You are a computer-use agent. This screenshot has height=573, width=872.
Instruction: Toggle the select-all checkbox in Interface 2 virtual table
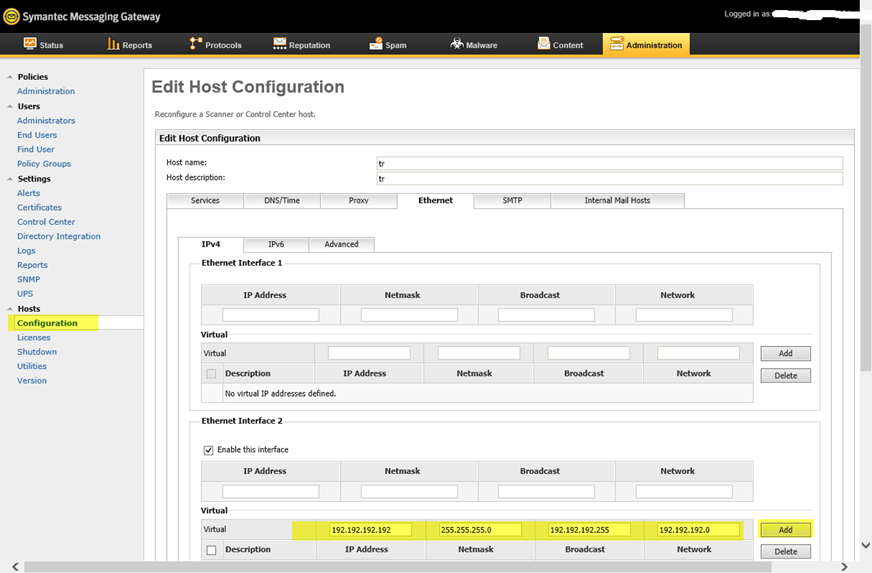coord(211,550)
